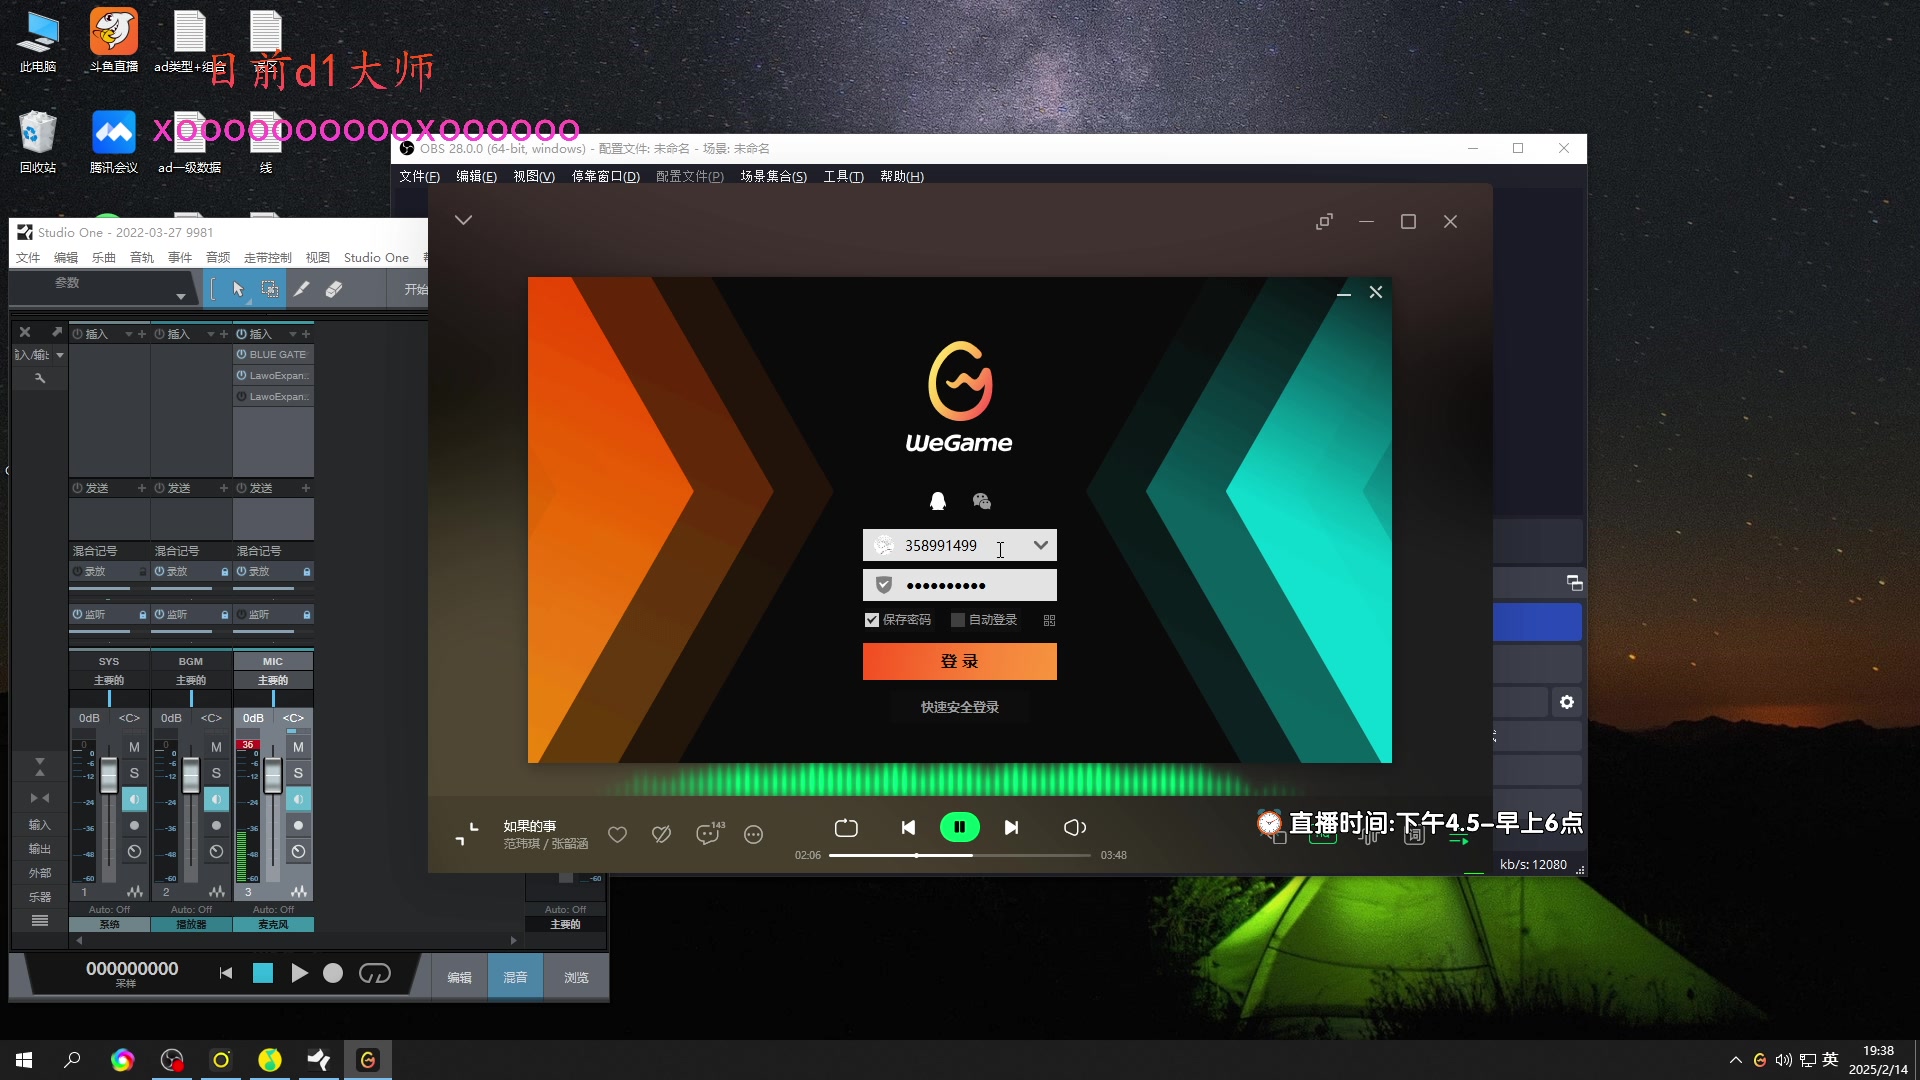Switch to 浏览 tab in Studio One

pos(576,976)
